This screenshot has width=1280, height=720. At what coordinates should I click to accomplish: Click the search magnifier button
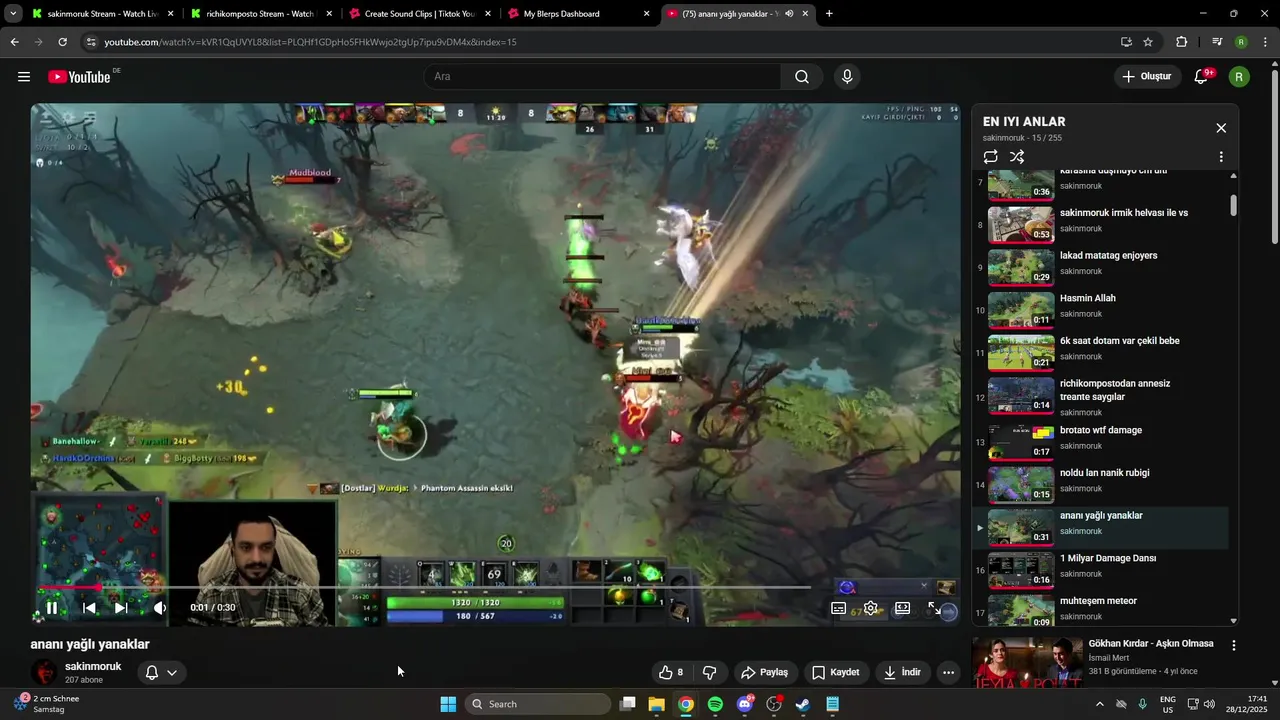pyautogui.click(x=801, y=77)
